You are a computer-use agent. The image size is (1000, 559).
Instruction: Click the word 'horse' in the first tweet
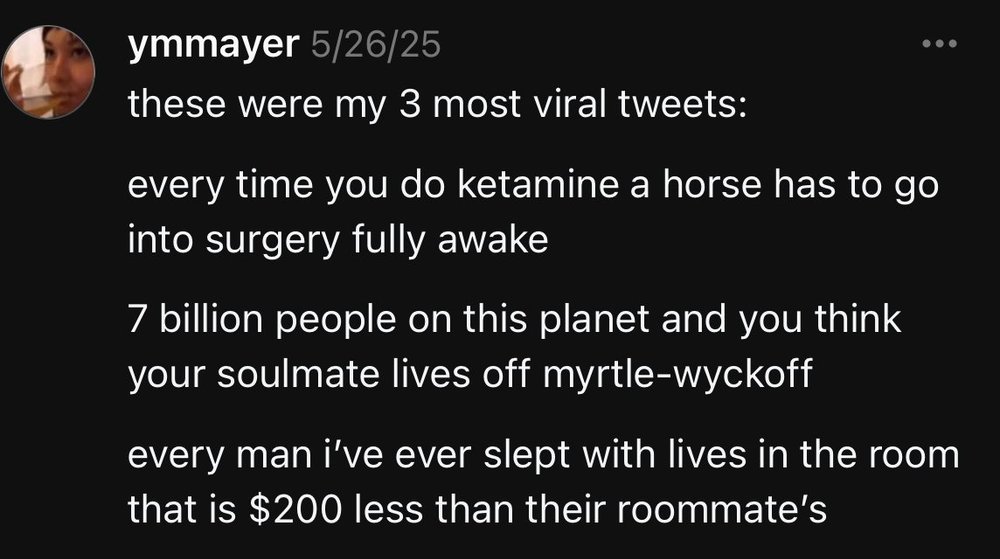coord(712,185)
